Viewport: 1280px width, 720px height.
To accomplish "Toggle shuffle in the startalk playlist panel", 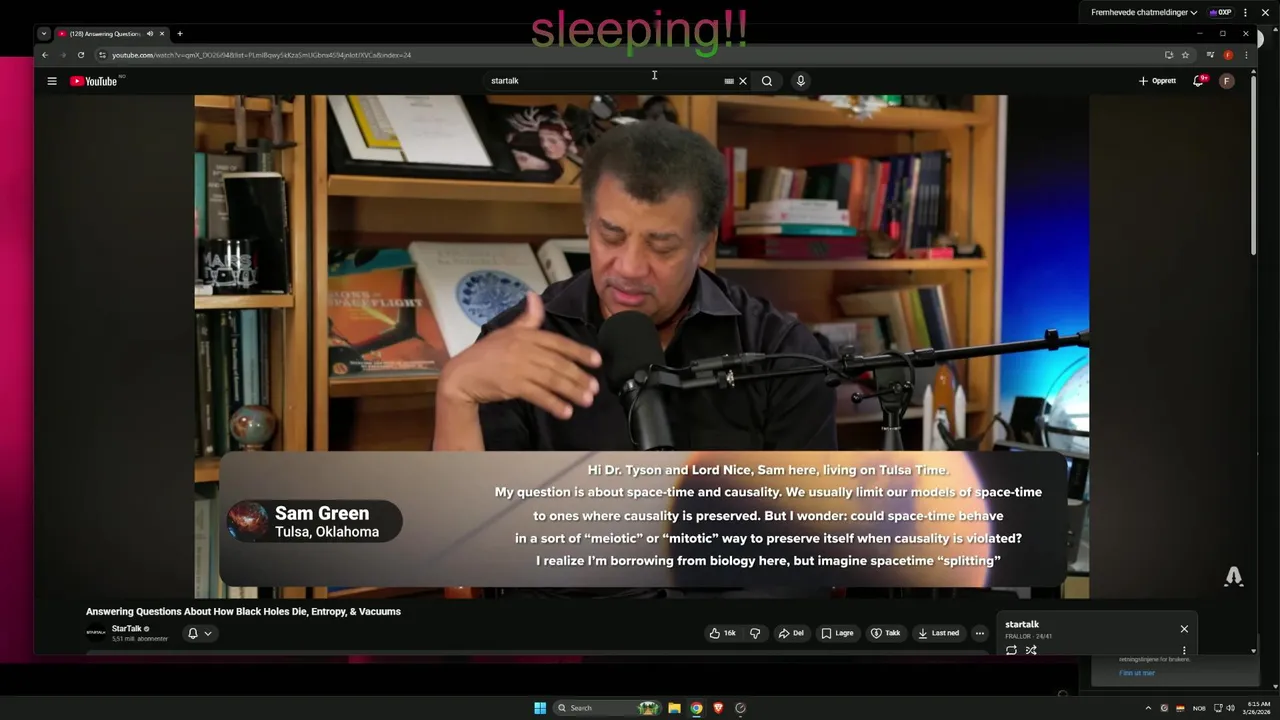I will pos(1031,650).
